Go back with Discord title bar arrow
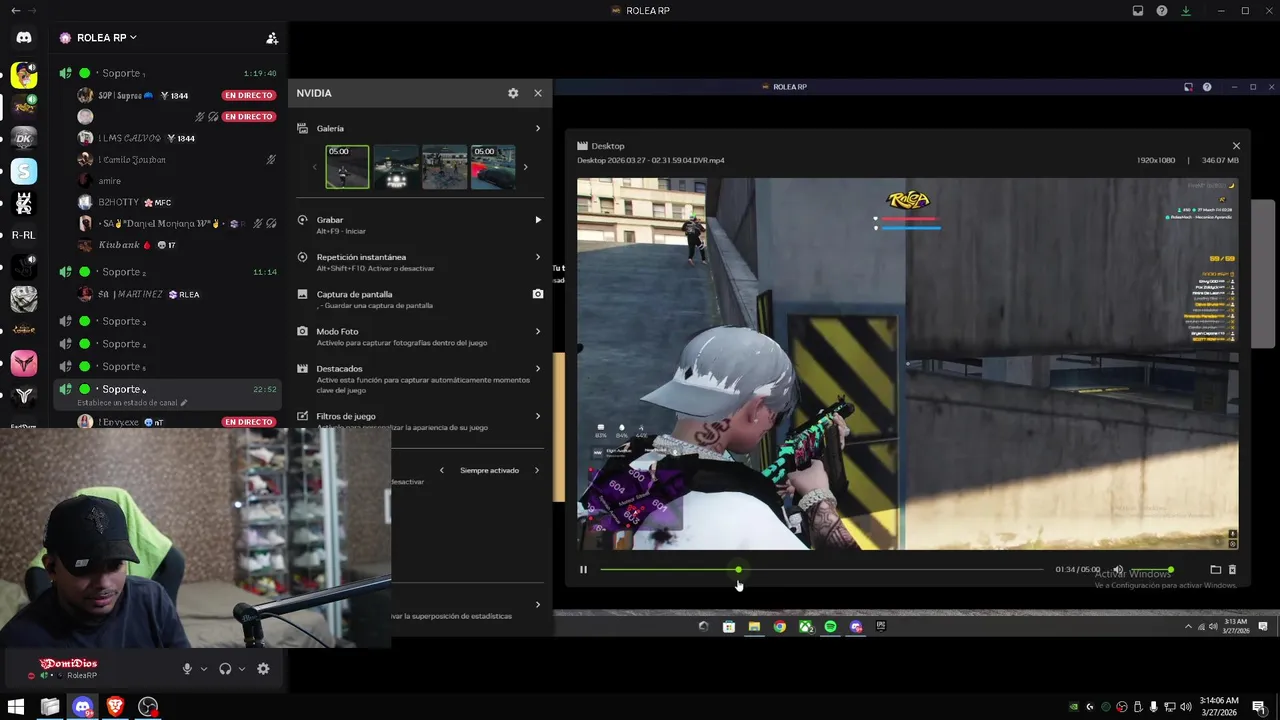 pyautogui.click(x=15, y=10)
